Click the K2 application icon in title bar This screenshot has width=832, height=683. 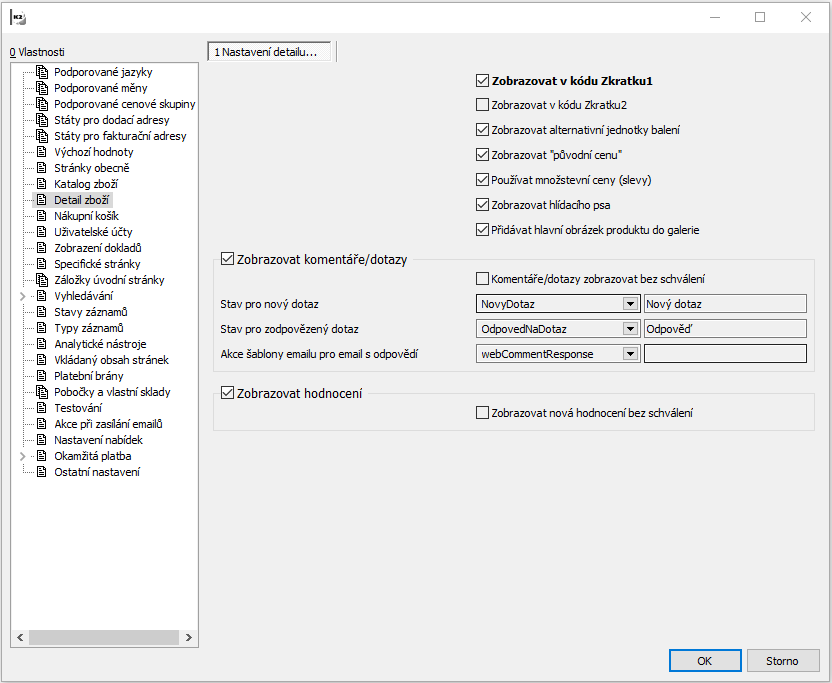[18, 18]
